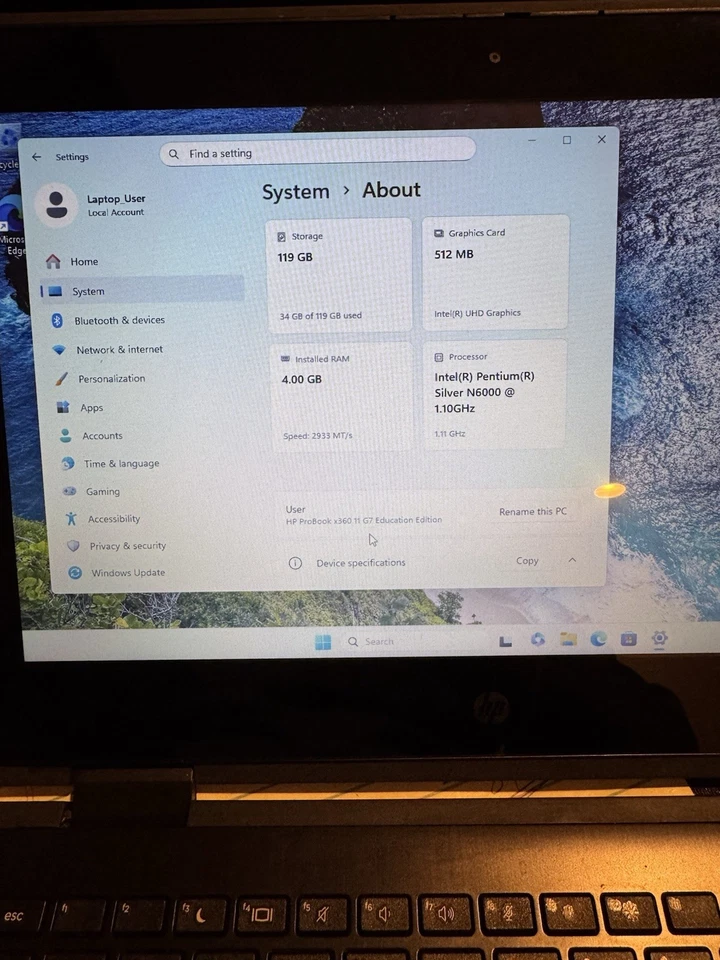The image size is (720, 960).
Task: Open the Processor Pentium Silver card
Action: pyautogui.click(x=493, y=394)
